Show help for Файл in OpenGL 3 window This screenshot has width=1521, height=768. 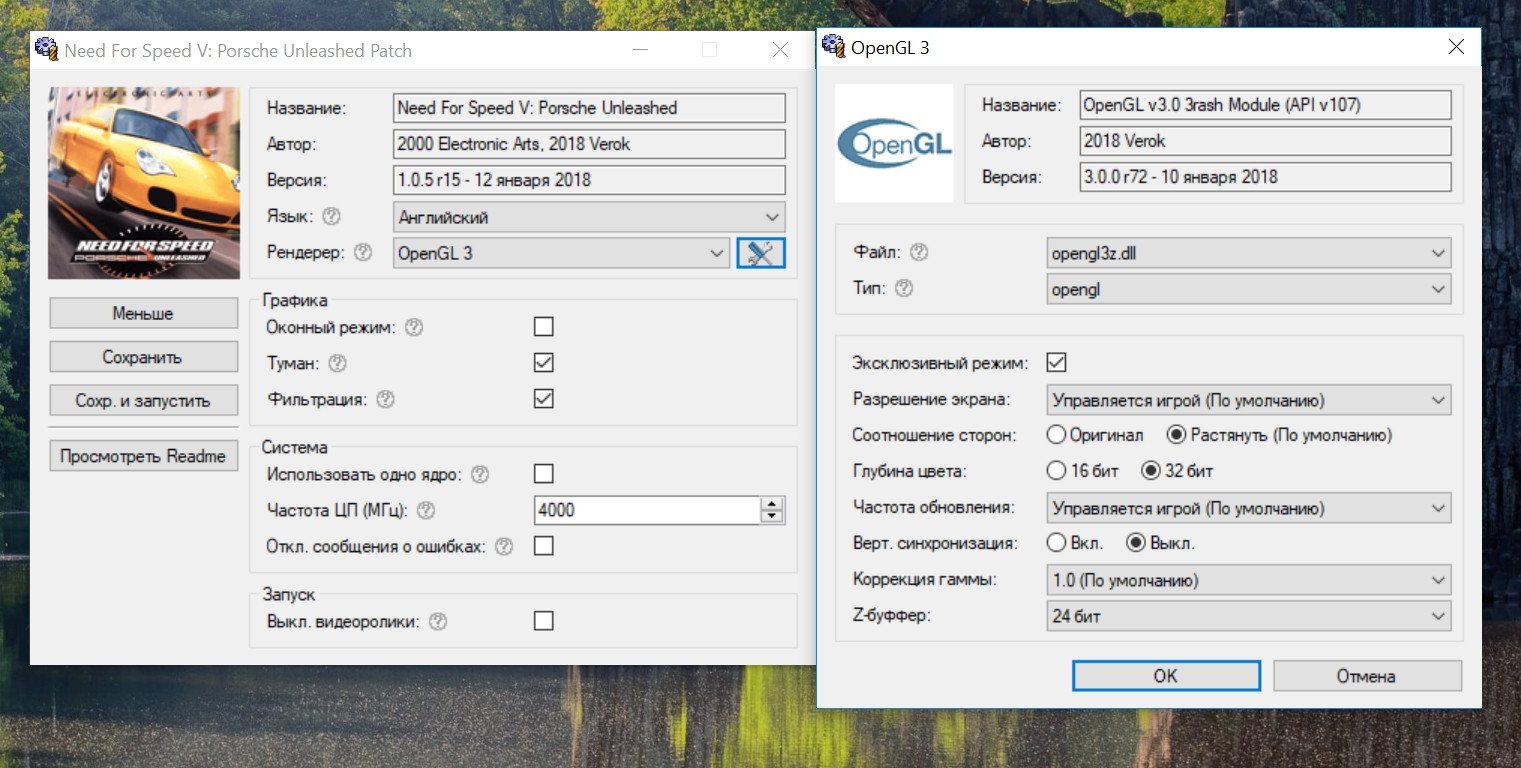(918, 252)
